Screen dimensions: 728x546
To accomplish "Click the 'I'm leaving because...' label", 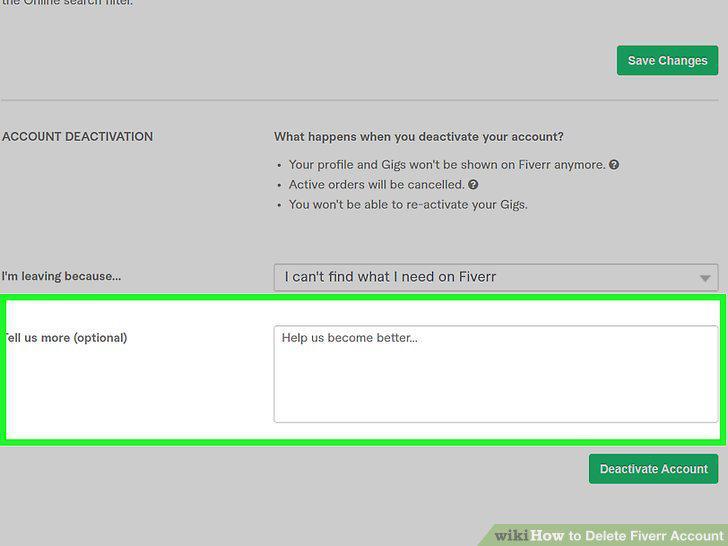I will pyautogui.click(x=61, y=276).
